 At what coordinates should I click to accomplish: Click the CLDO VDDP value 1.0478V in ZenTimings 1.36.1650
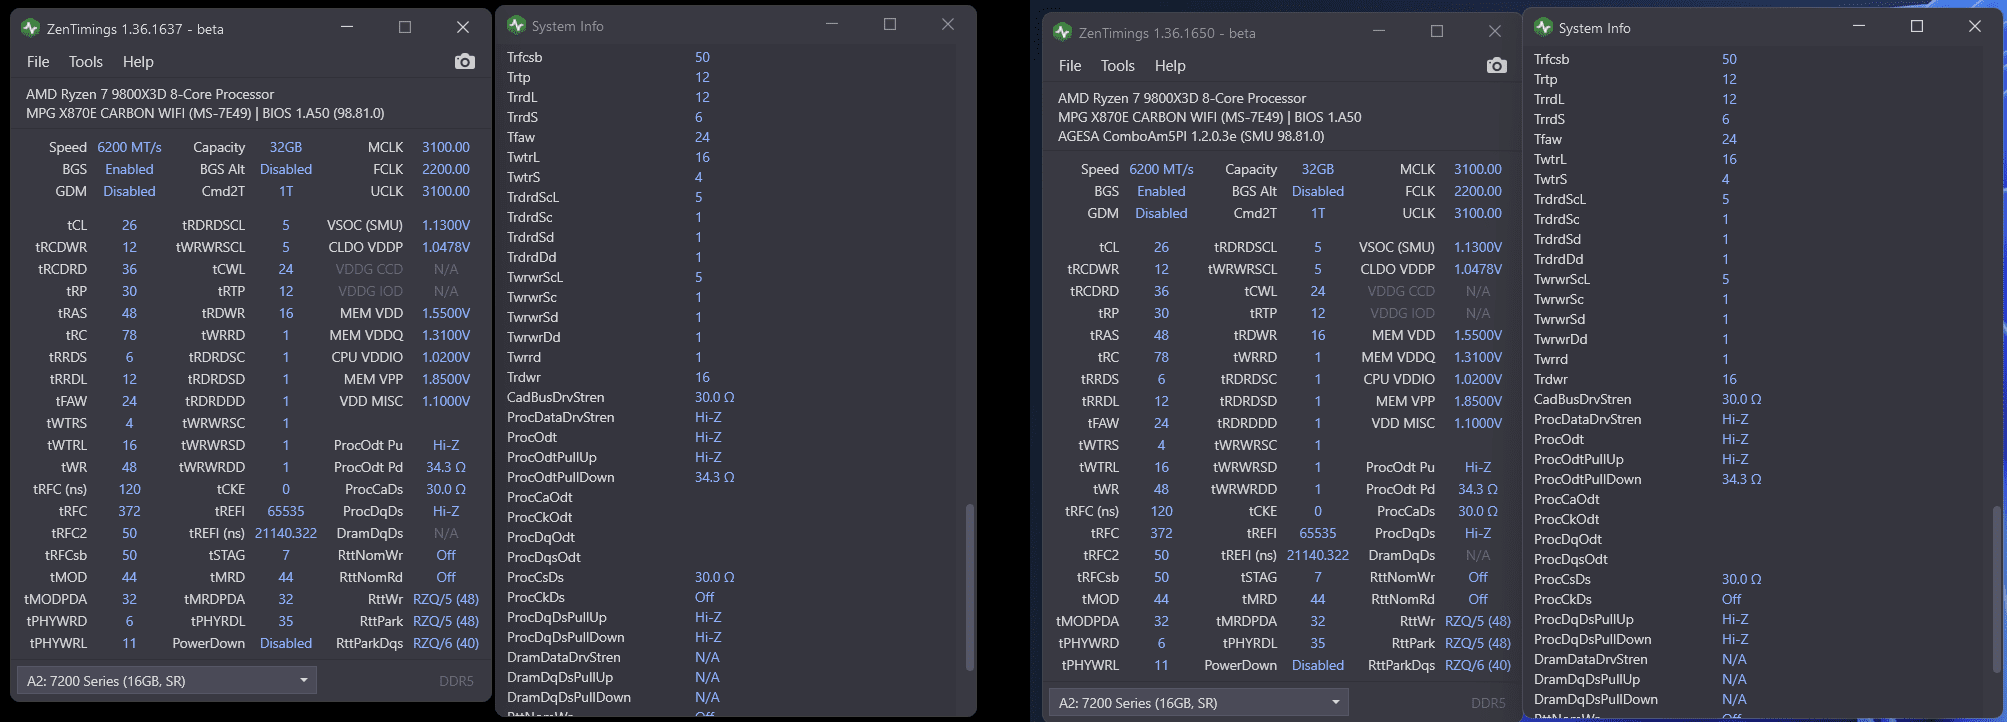(1478, 269)
